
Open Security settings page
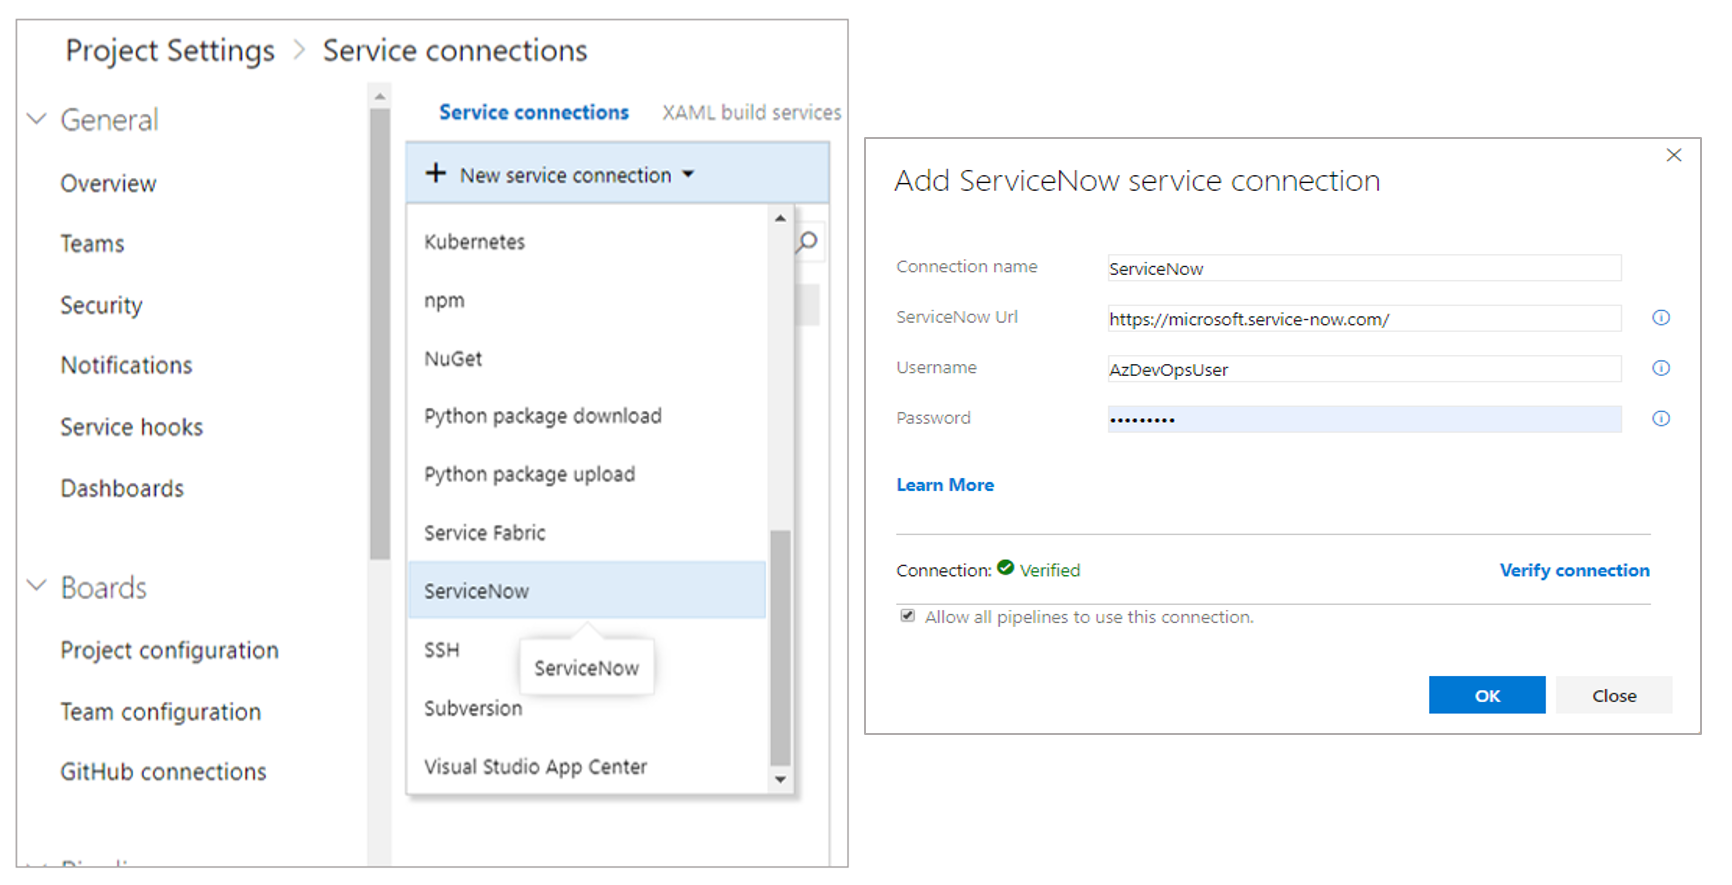point(101,305)
